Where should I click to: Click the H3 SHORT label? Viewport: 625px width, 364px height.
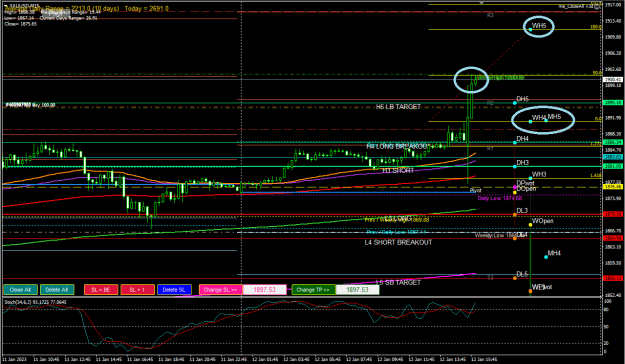(x=398, y=171)
